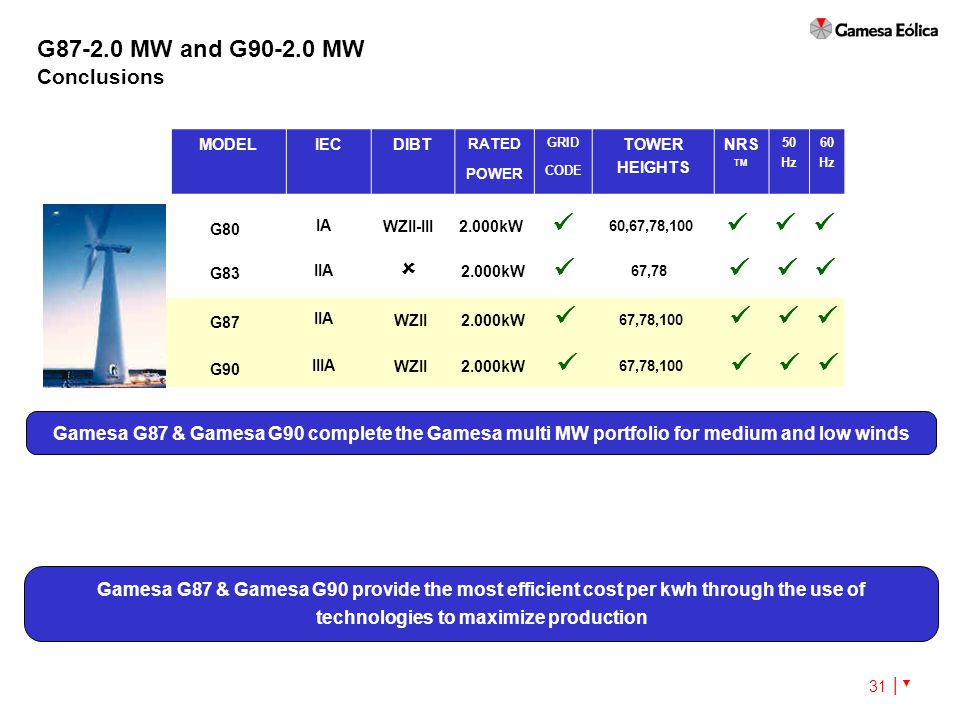The image size is (960, 720).
Task: Click the Gamesa Eólica logo
Action: tap(873, 29)
